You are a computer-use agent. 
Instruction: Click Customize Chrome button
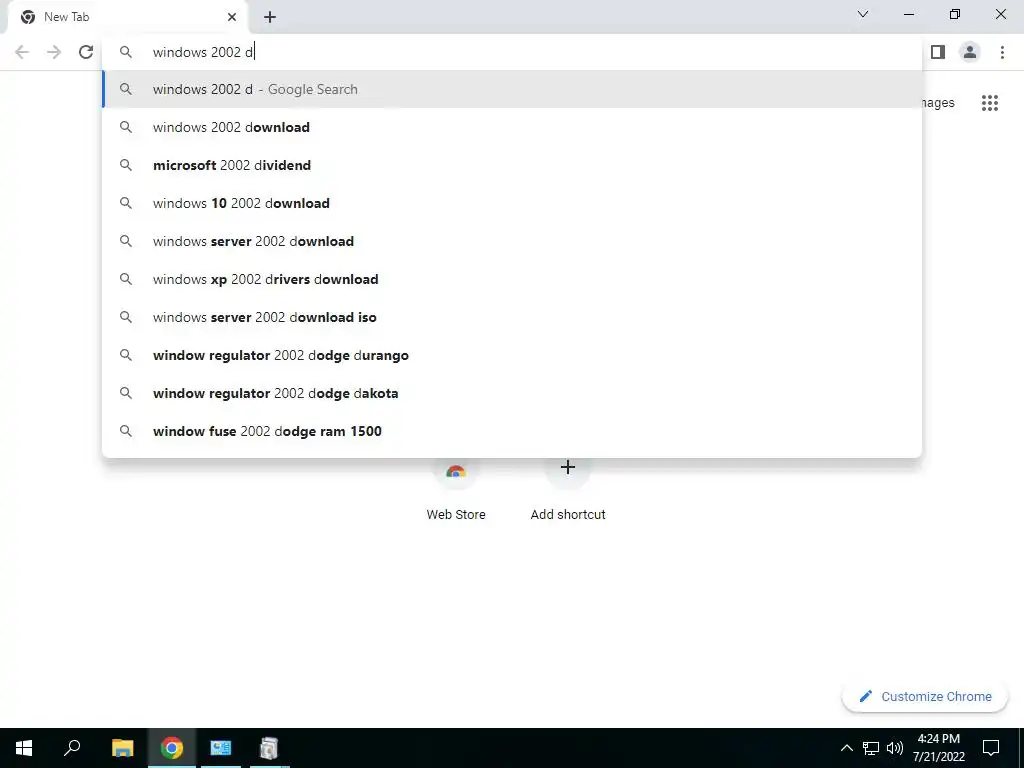(925, 696)
